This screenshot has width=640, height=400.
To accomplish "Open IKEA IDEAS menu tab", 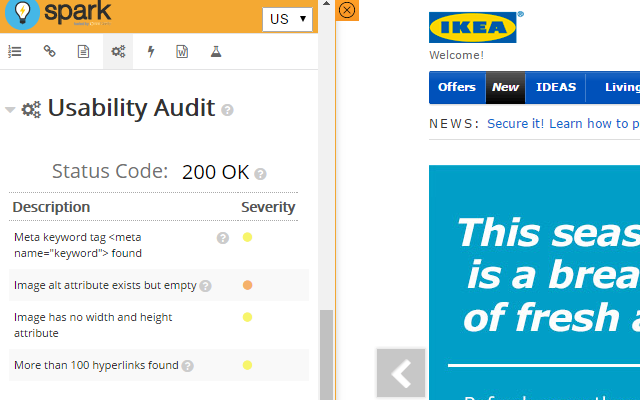I will [556, 87].
